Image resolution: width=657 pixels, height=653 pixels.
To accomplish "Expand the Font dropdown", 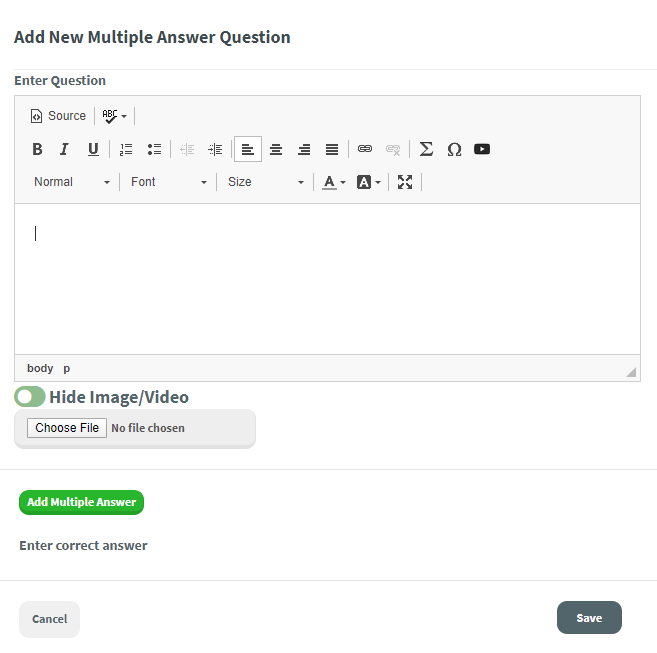I will (x=168, y=182).
